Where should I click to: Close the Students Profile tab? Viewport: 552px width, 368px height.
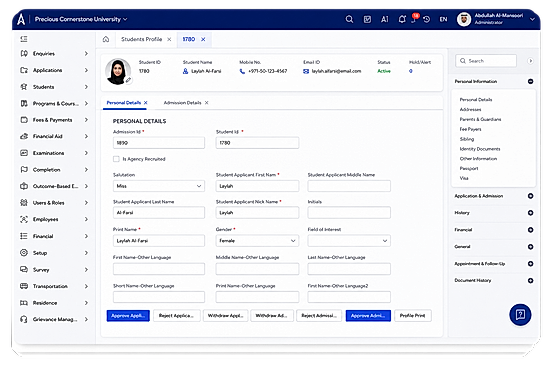169,39
